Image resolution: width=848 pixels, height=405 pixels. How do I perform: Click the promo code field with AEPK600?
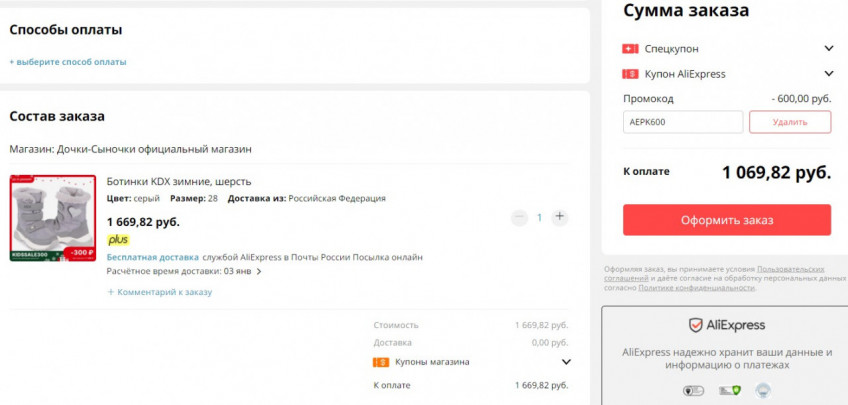point(682,122)
